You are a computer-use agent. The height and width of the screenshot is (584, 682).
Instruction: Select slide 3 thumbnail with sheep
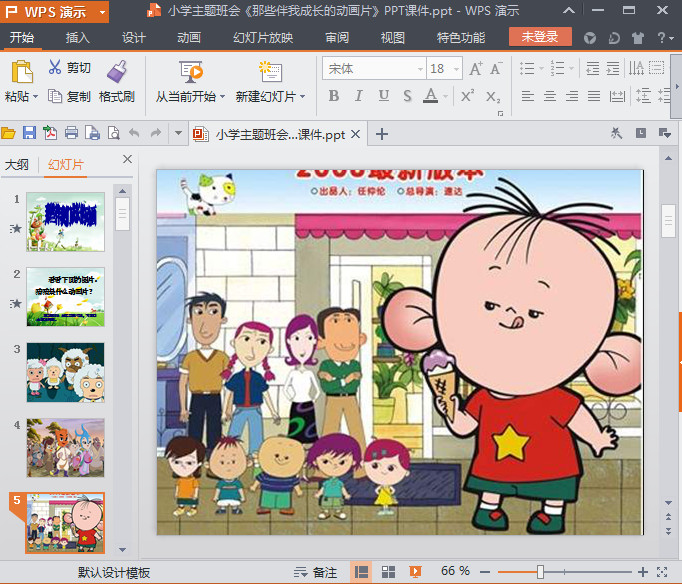click(66, 373)
